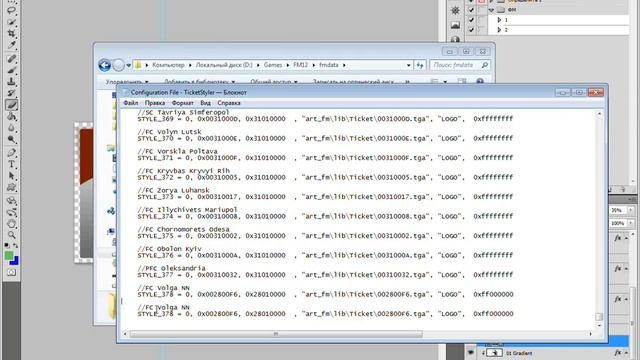Click the '//FC Zorya Luhansk' comment line
The width and height of the screenshot is (640, 360).
point(173,190)
